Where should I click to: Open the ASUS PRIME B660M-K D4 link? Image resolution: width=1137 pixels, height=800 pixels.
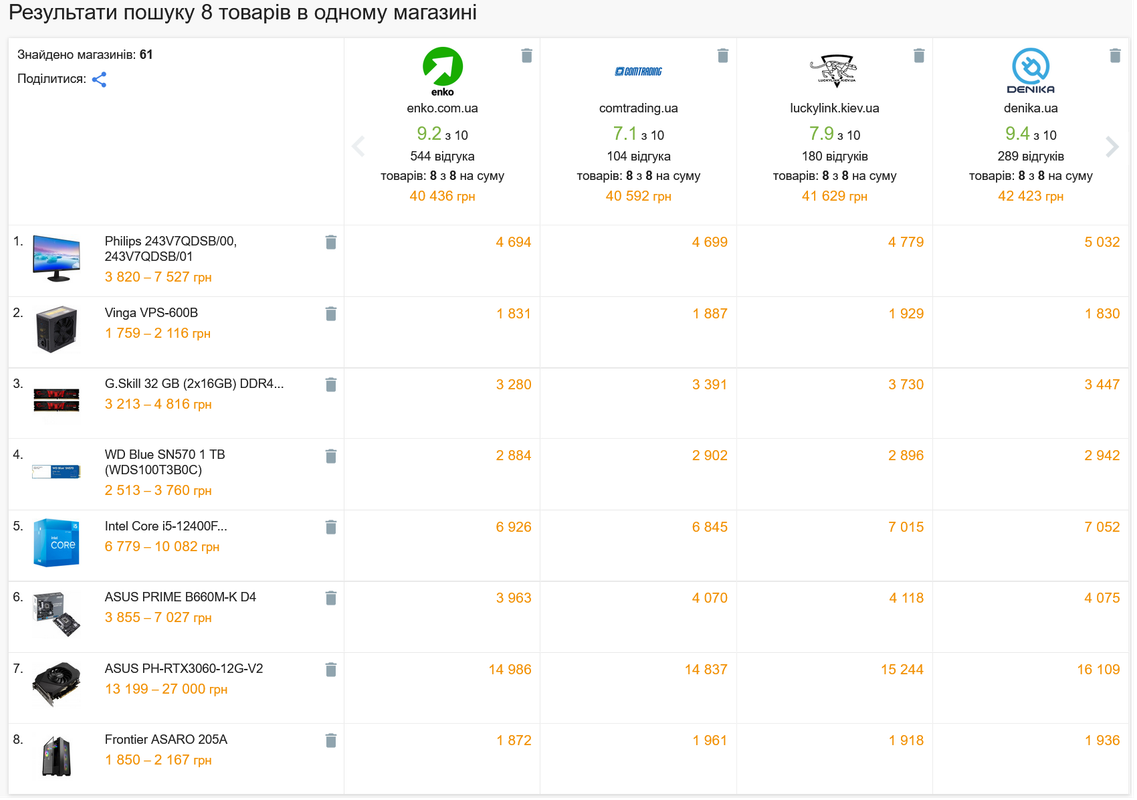point(181,598)
